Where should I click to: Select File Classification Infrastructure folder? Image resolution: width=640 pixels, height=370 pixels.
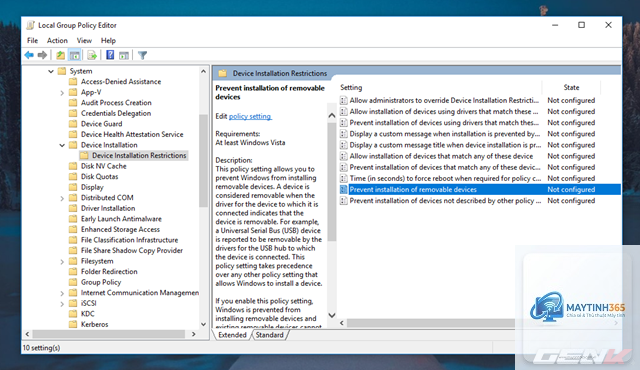pos(129,240)
